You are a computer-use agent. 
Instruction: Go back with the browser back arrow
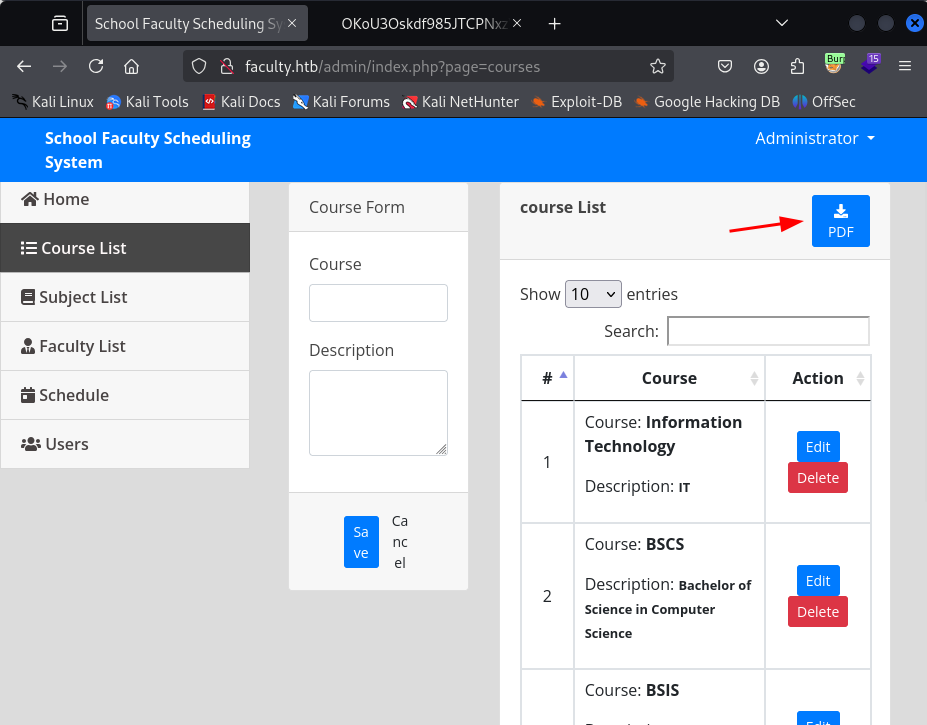click(24, 66)
